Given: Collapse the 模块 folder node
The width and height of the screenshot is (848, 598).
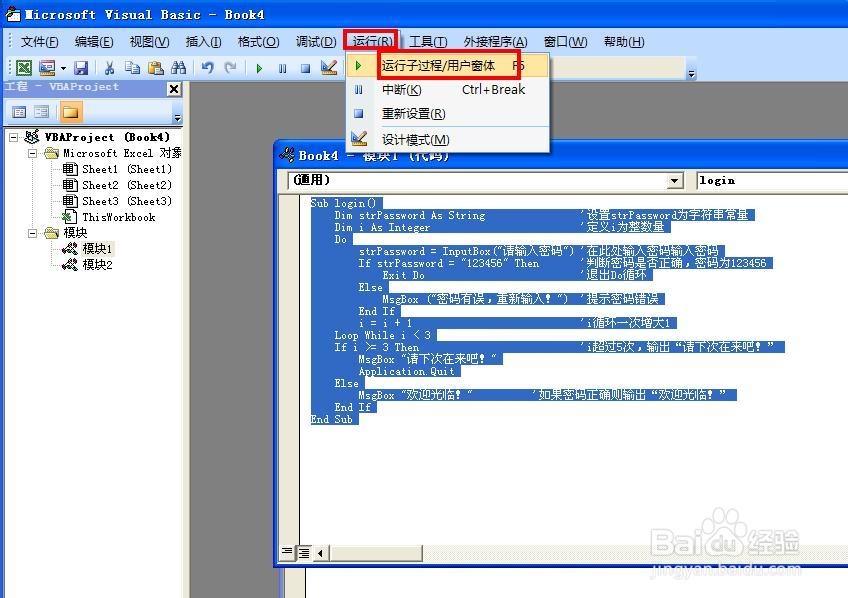Looking at the screenshot, I should click(32, 233).
